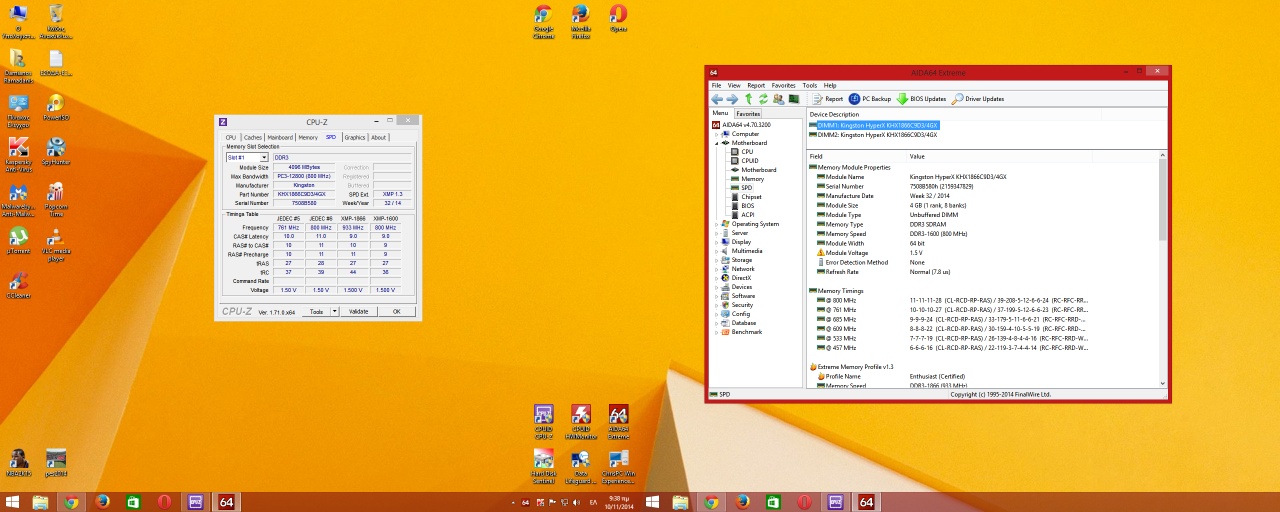
Task: Open the View menu in AIDA64
Action: coord(734,85)
